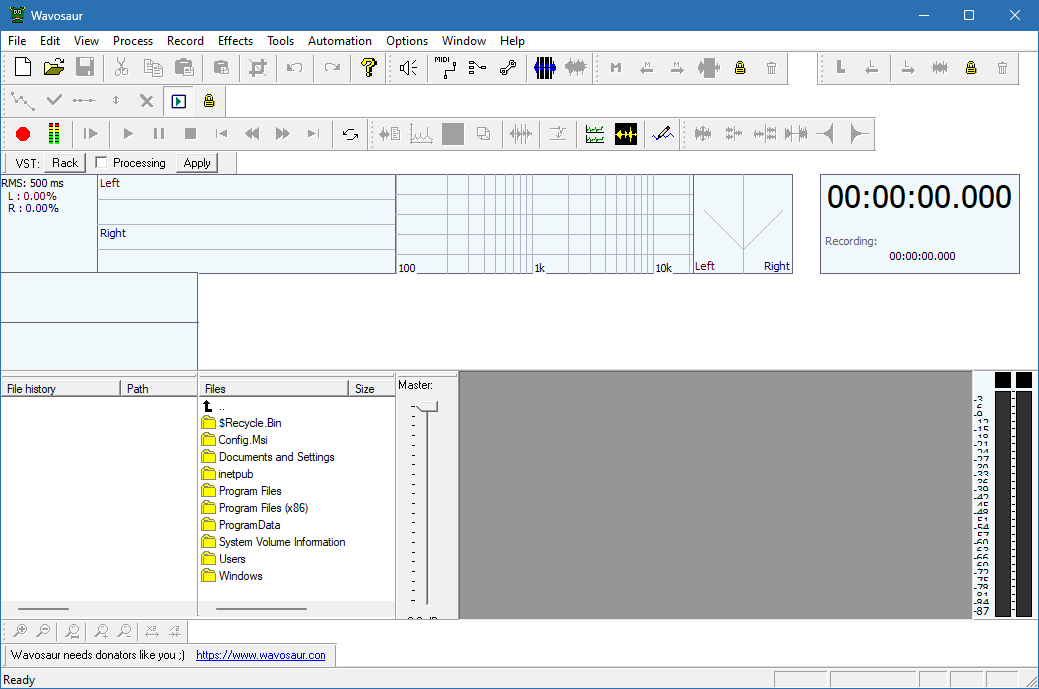Click the Rewind button

(x=252, y=134)
